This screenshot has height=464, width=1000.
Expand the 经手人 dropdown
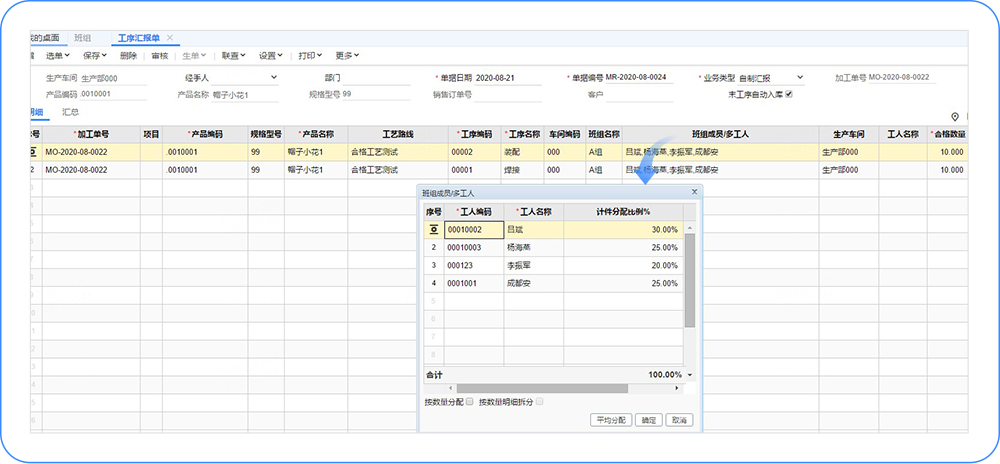click(x=274, y=78)
